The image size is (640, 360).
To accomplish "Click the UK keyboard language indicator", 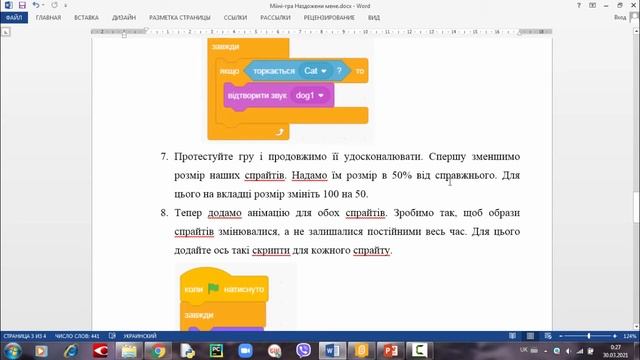I will (x=524, y=350).
